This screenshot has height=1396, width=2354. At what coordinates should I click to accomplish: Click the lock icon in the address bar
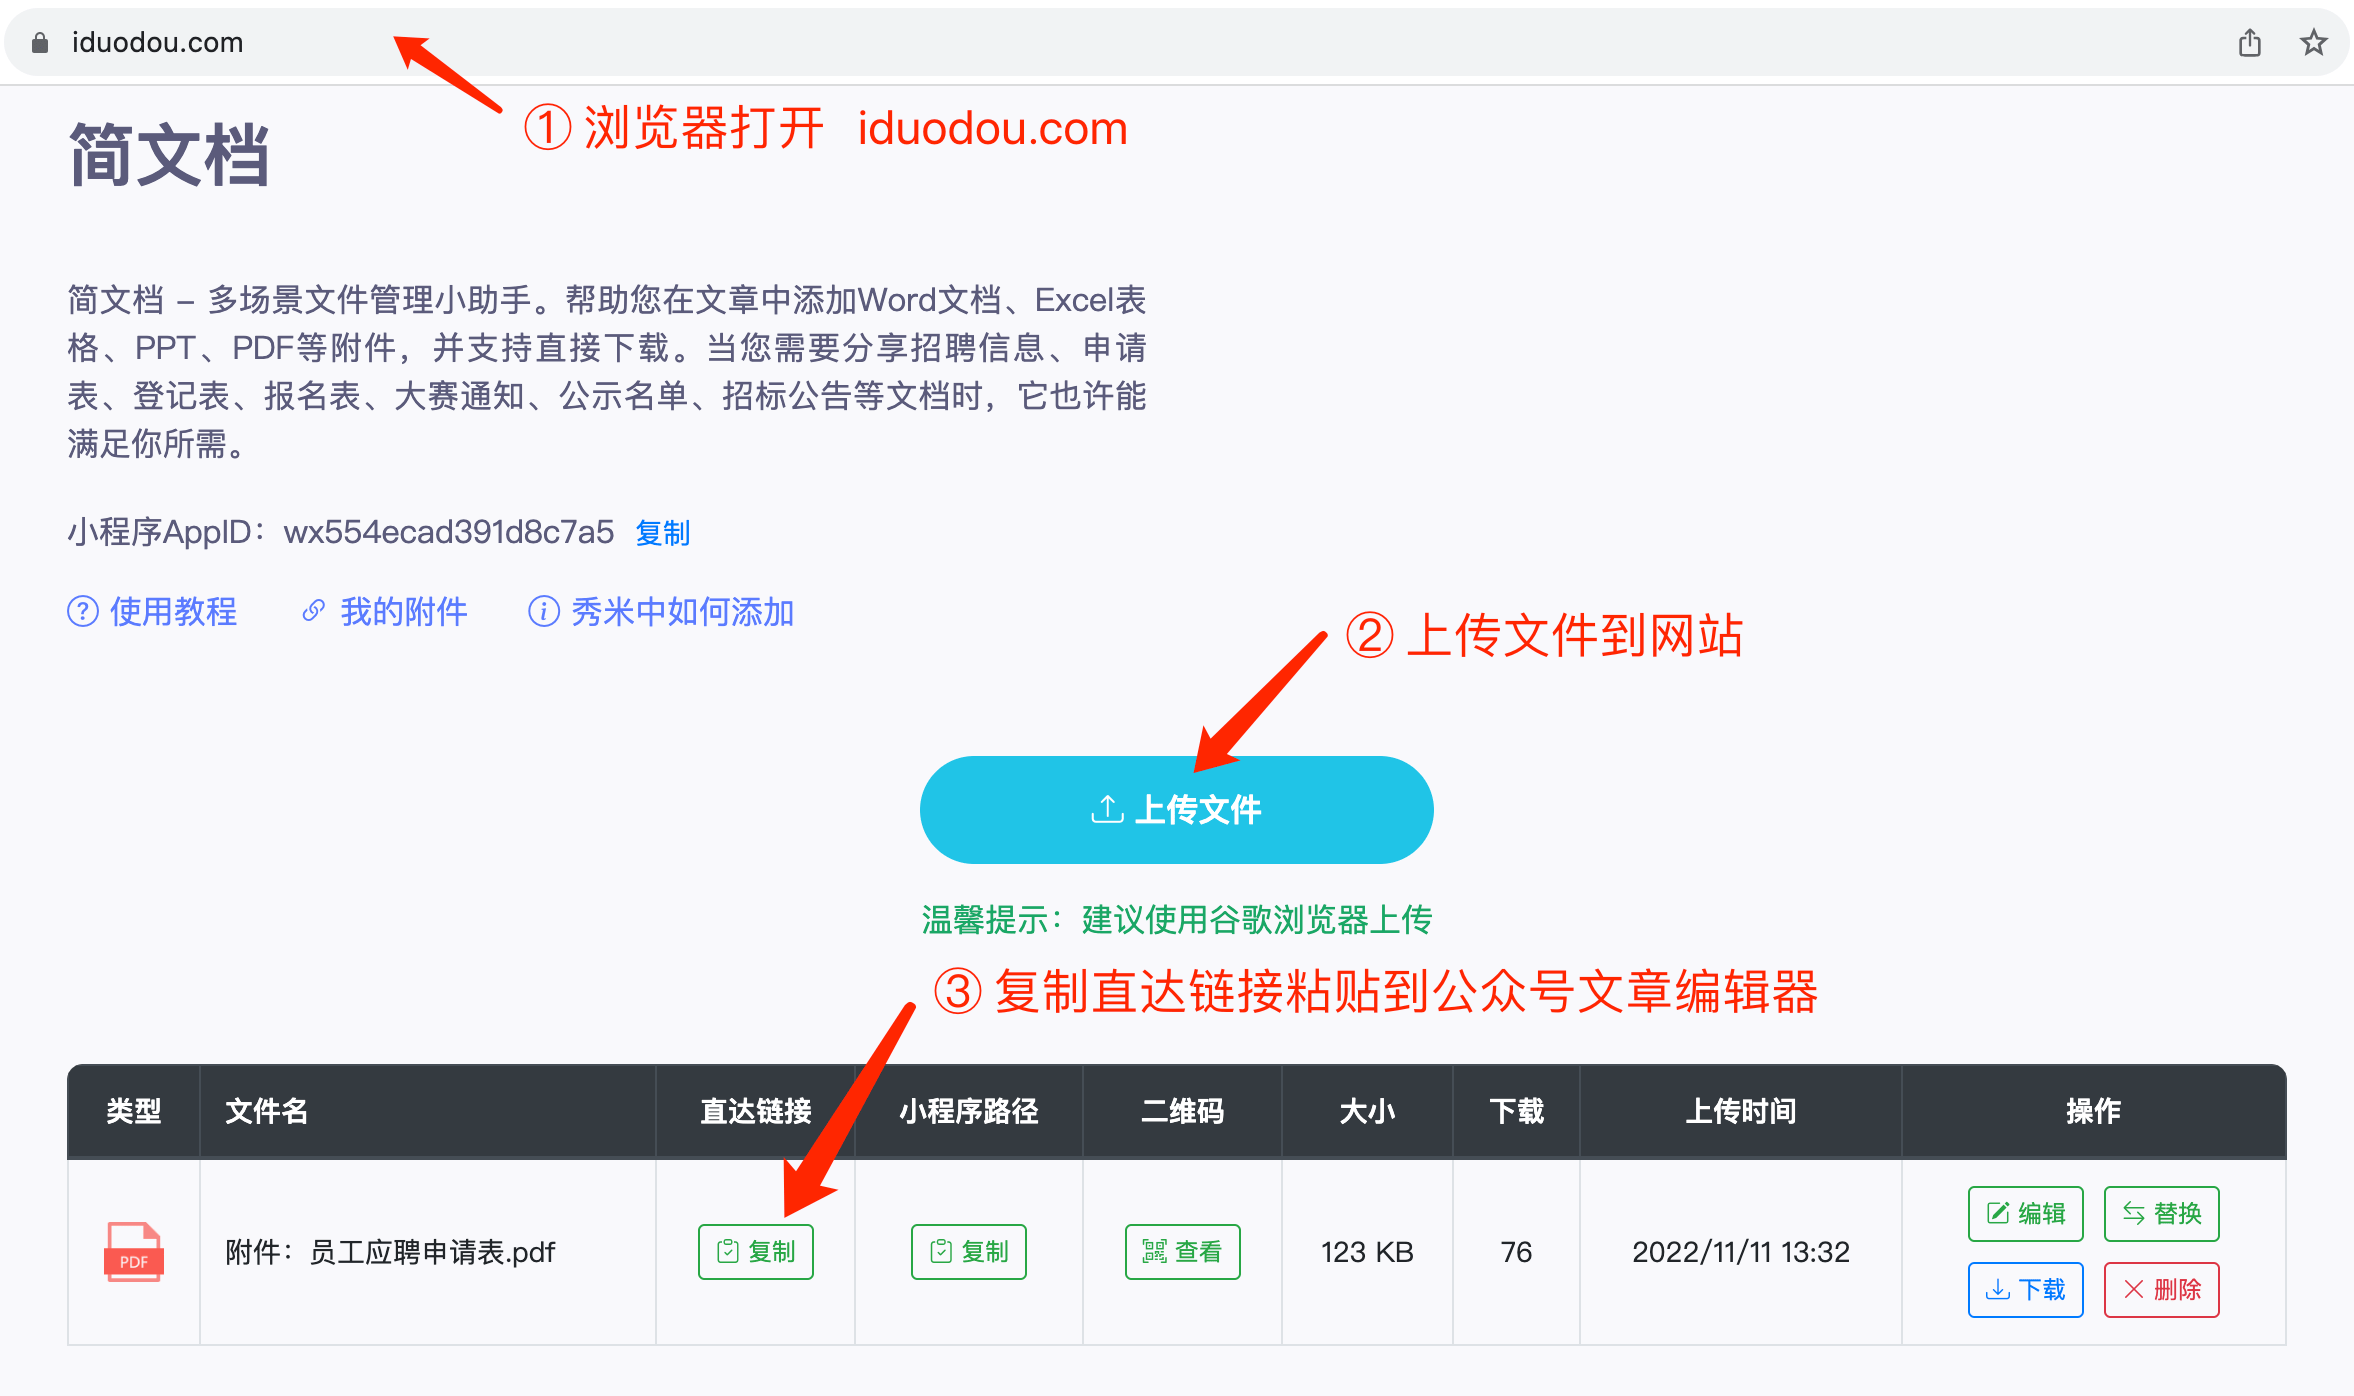[40, 43]
